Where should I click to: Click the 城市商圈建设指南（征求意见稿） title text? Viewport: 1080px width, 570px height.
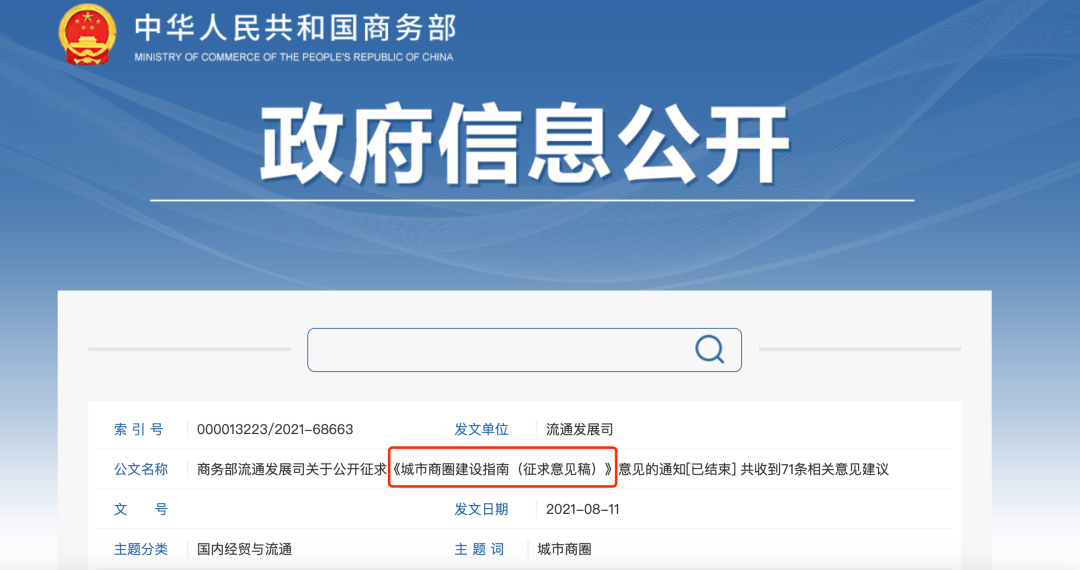click(x=502, y=469)
